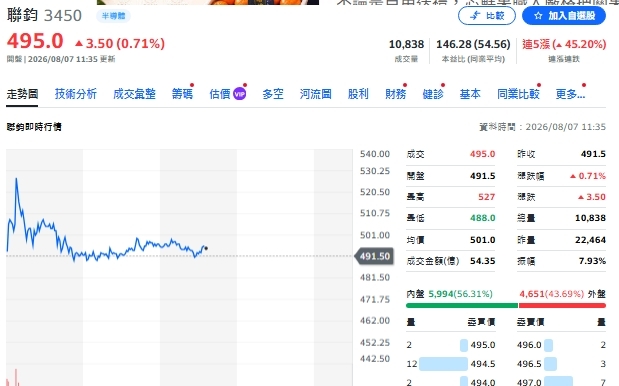Click the 491.50 previous close price marker
This screenshot has height=386, width=619.
(375, 256)
